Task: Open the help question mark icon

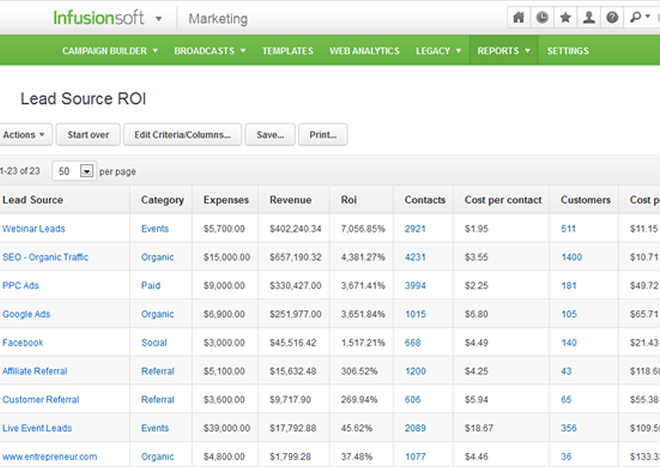Action: pos(612,18)
